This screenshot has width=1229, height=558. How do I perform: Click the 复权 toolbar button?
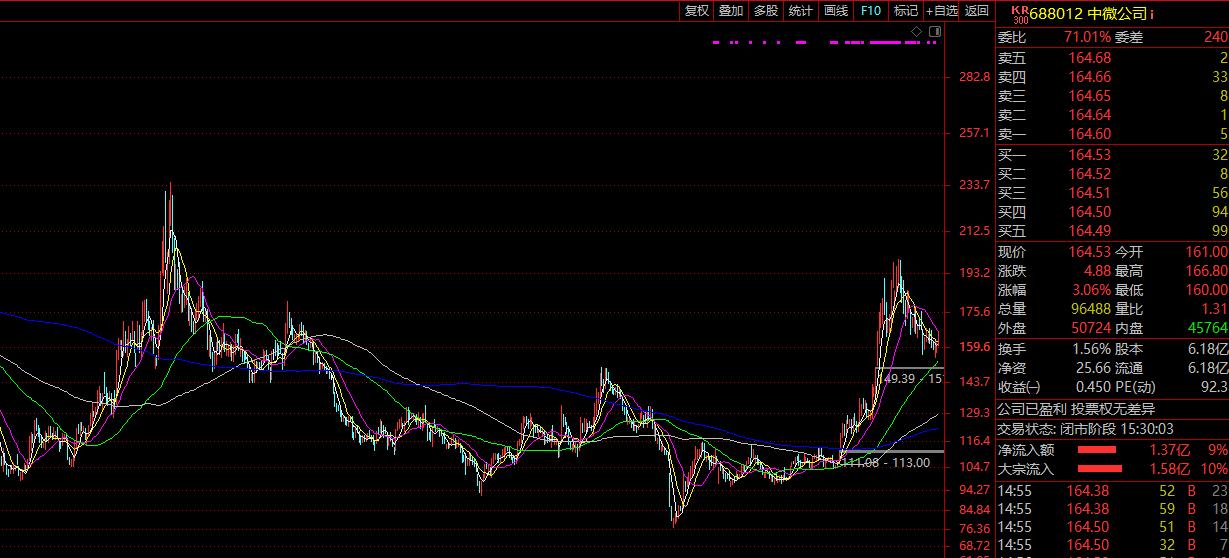(x=696, y=11)
